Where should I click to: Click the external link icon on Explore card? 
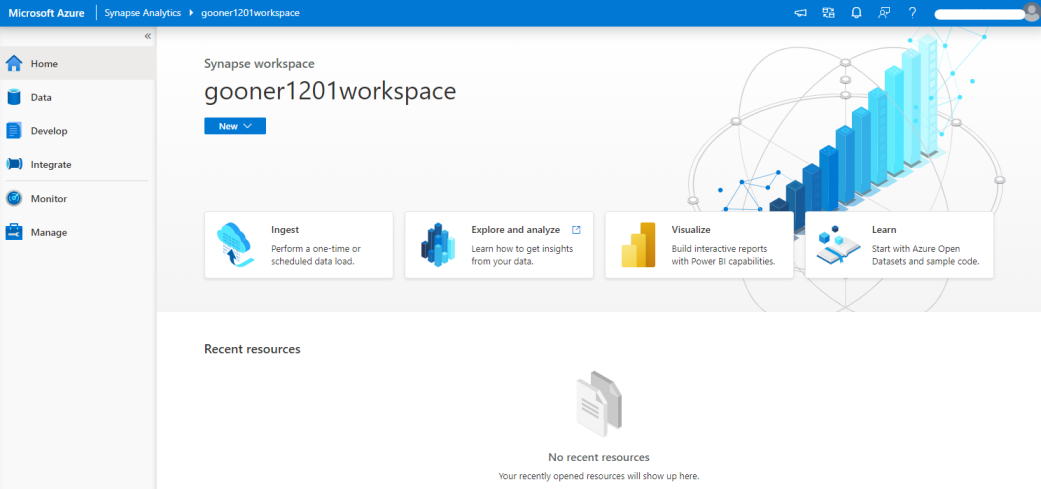[x=576, y=230]
